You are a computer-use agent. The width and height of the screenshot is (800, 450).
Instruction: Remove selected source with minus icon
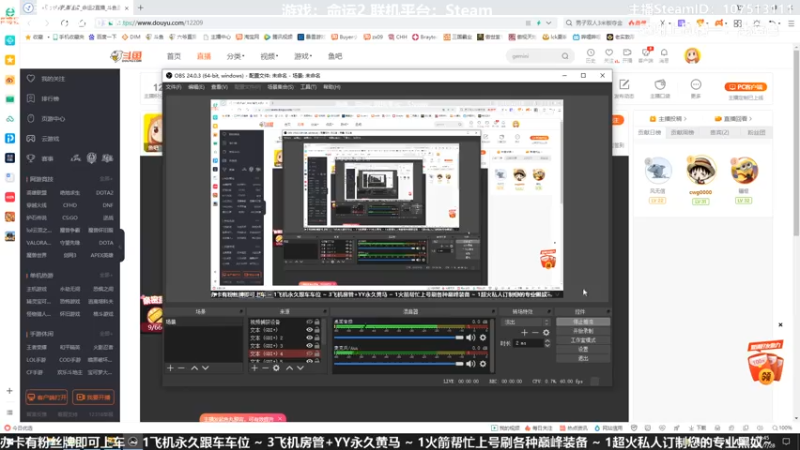point(265,368)
